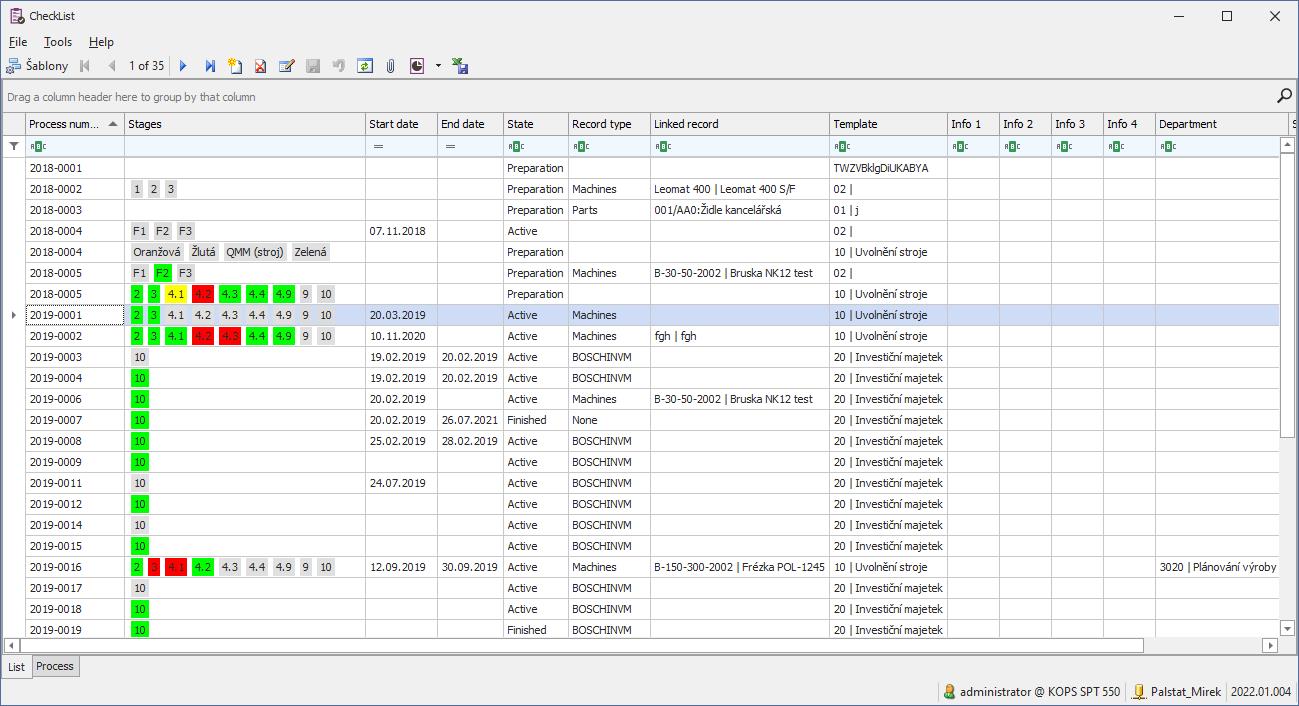Click green stage 4.2 in row 2019-0016
Image resolution: width=1299 pixels, height=706 pixels.
203,567
